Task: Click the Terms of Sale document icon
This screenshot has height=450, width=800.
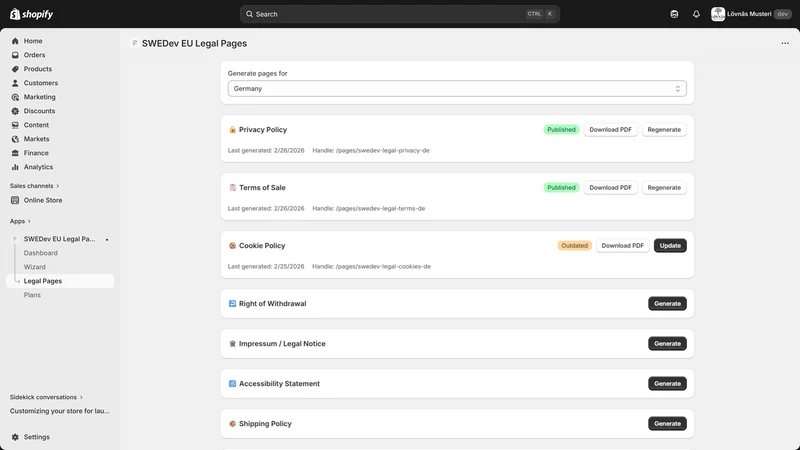Action: (x=232, y=188)
